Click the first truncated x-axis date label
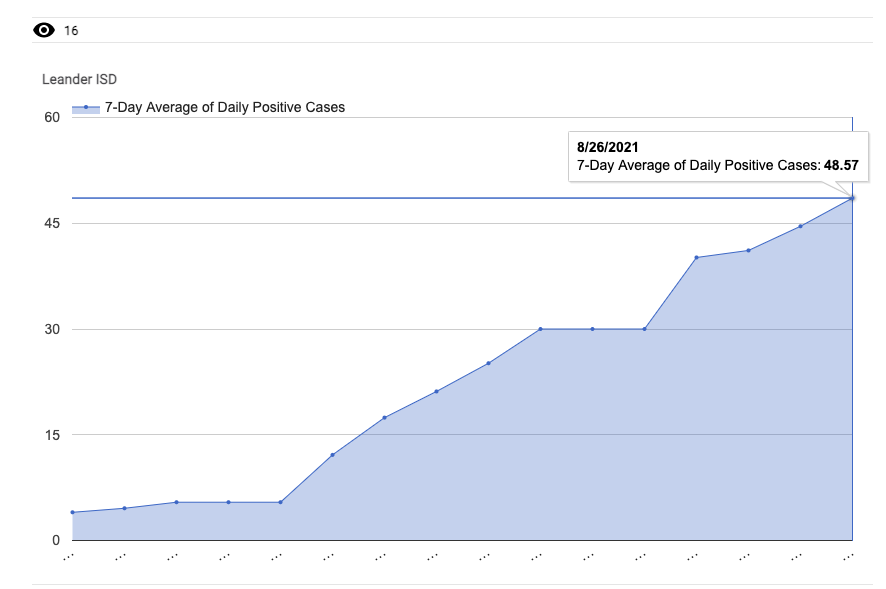 [69, 556]
